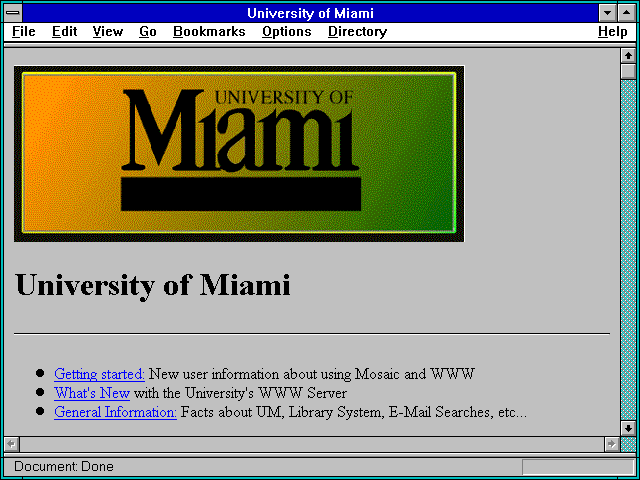
Task: Open the View menu
Action: 108,32
